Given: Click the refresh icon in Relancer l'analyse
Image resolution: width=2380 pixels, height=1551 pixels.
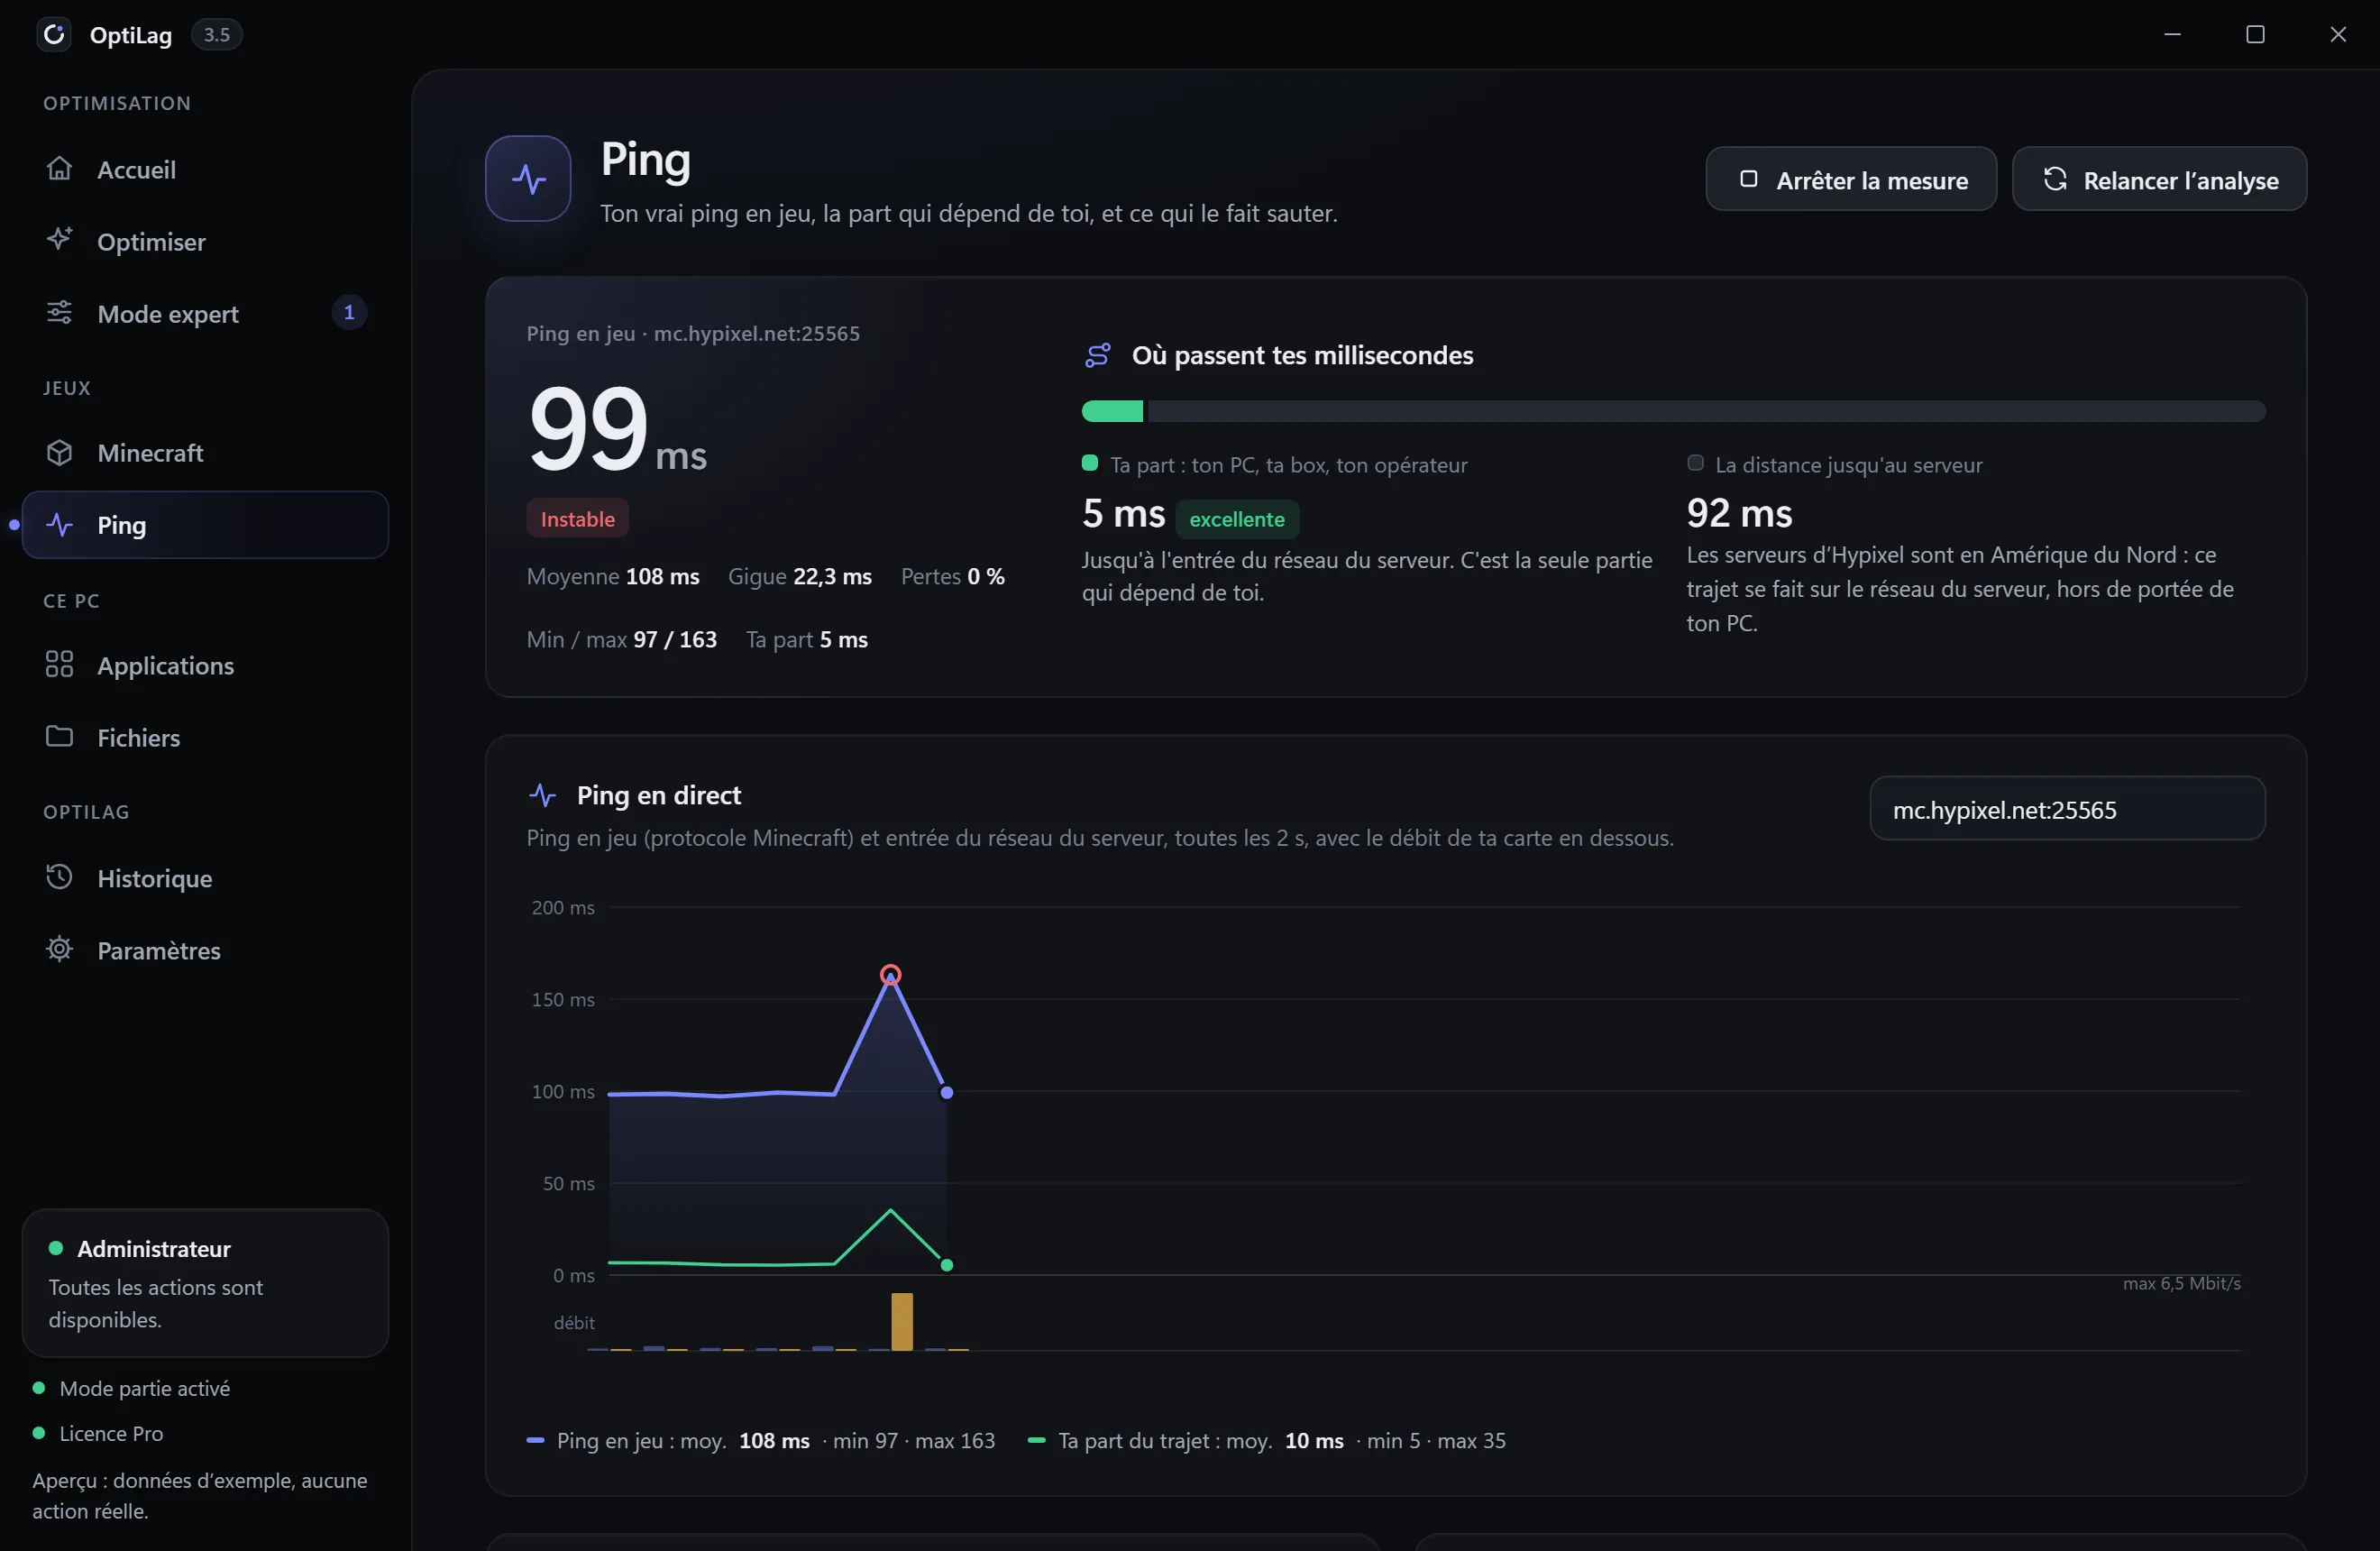Looking at the screenshot, I should [2055, 178].
